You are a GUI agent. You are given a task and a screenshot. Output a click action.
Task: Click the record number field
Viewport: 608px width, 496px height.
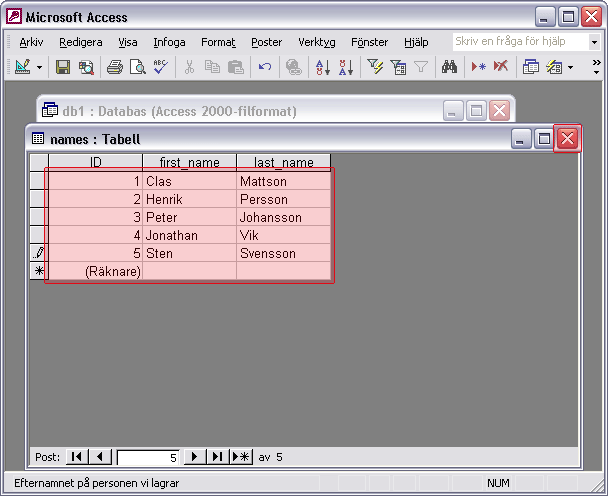pos(148,457)
